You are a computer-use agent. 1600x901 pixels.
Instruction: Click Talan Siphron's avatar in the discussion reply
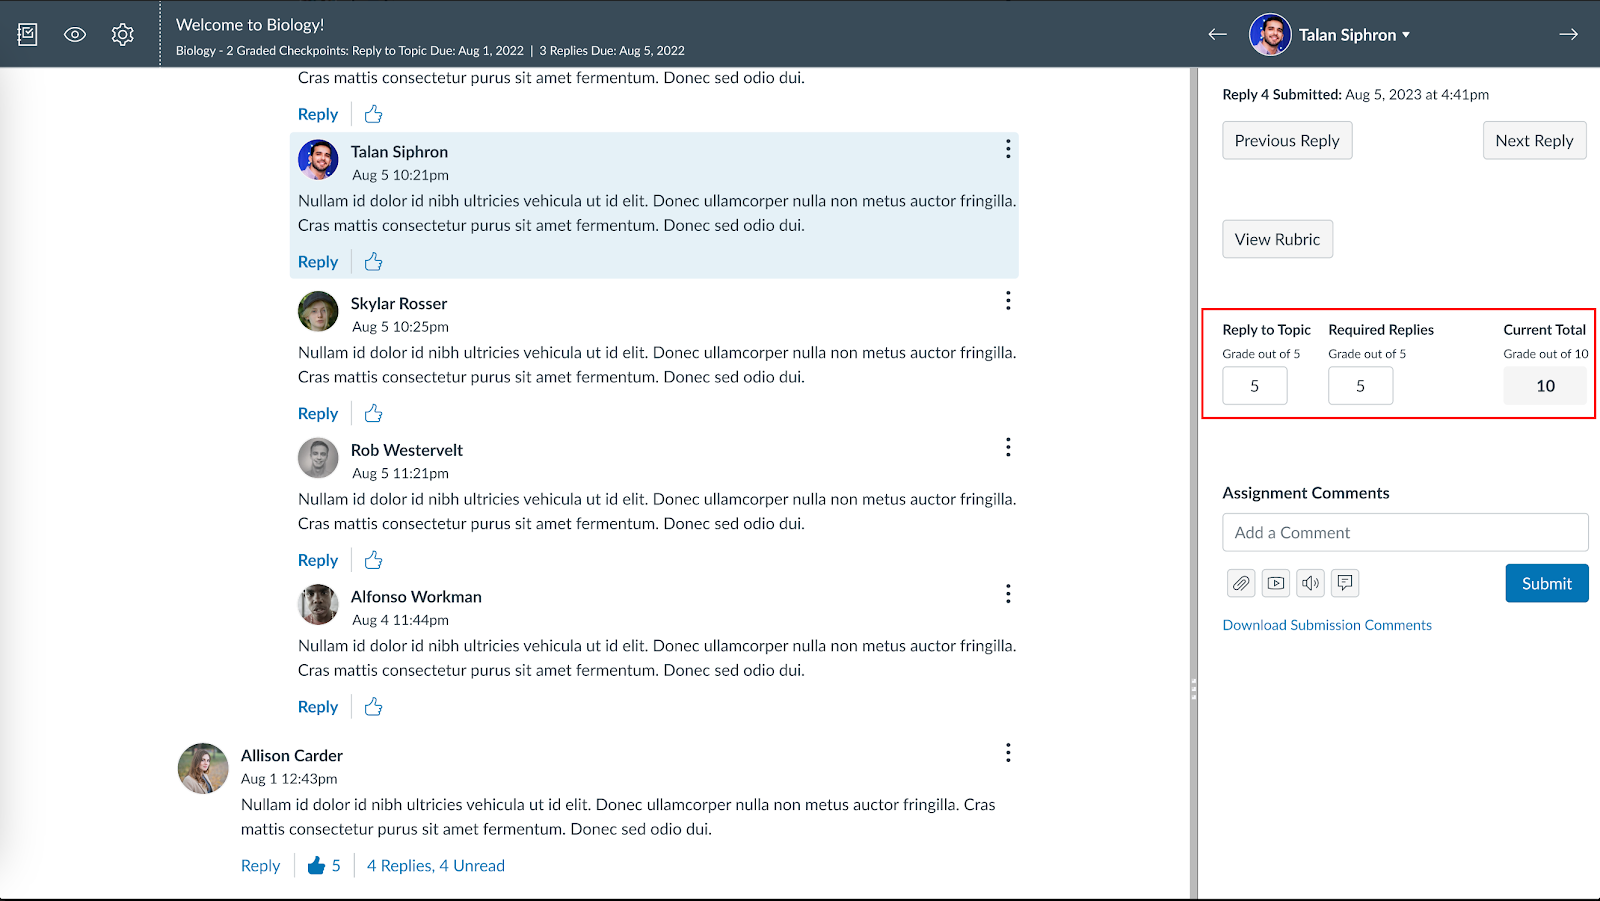pyautogui.click(x=318, y=160)
